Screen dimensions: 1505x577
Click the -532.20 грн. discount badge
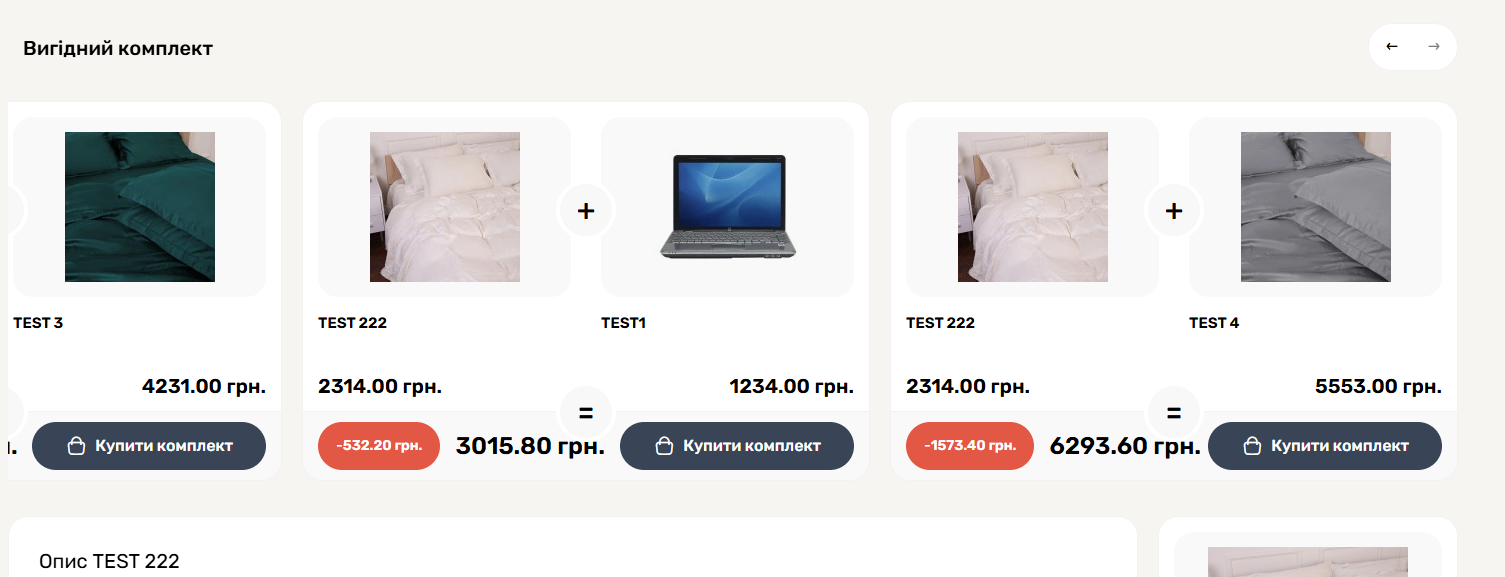[379, 446]
